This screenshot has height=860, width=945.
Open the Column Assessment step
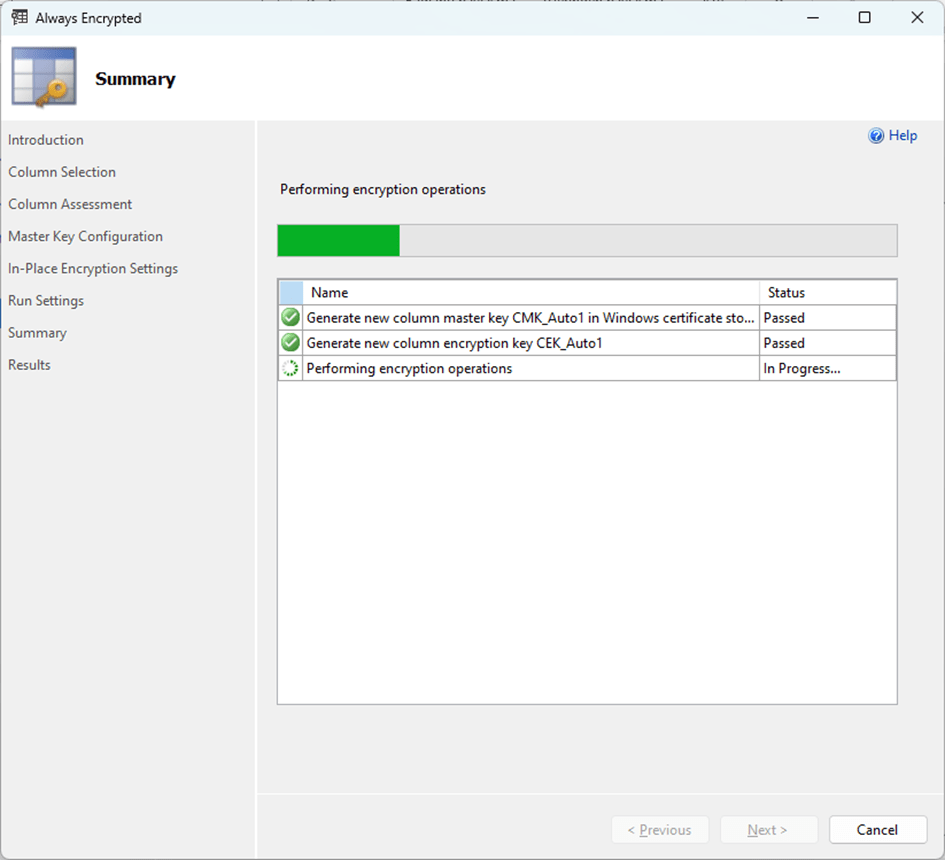70,204
